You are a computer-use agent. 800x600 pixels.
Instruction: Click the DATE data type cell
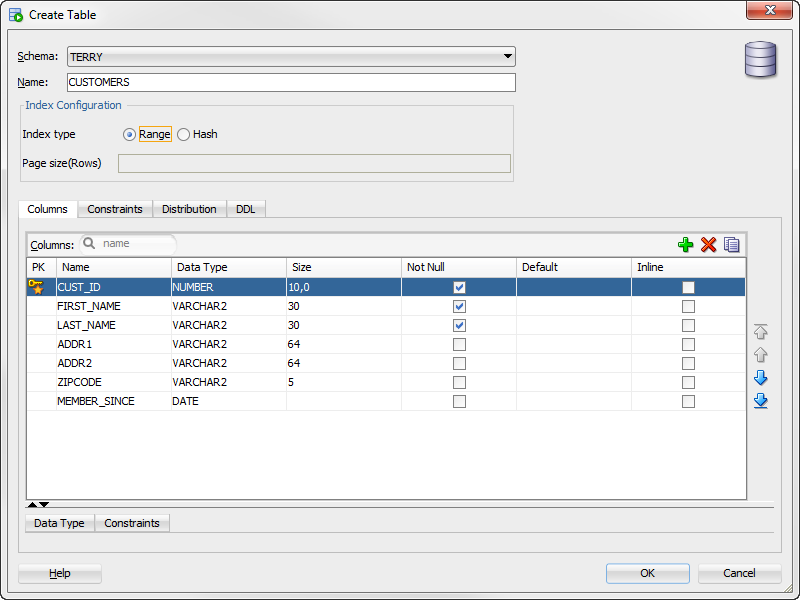point(229,402)
